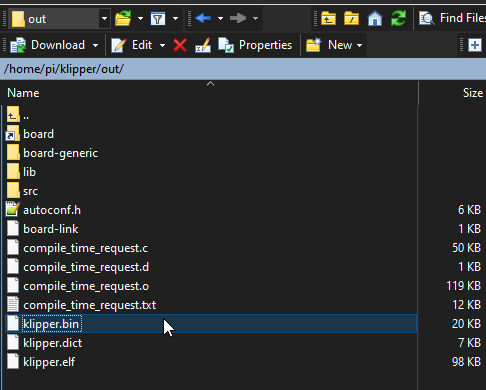Click the Parent directory folder icon
The image size is (486, 390).
pyautogui.click(x=328, y=18)
